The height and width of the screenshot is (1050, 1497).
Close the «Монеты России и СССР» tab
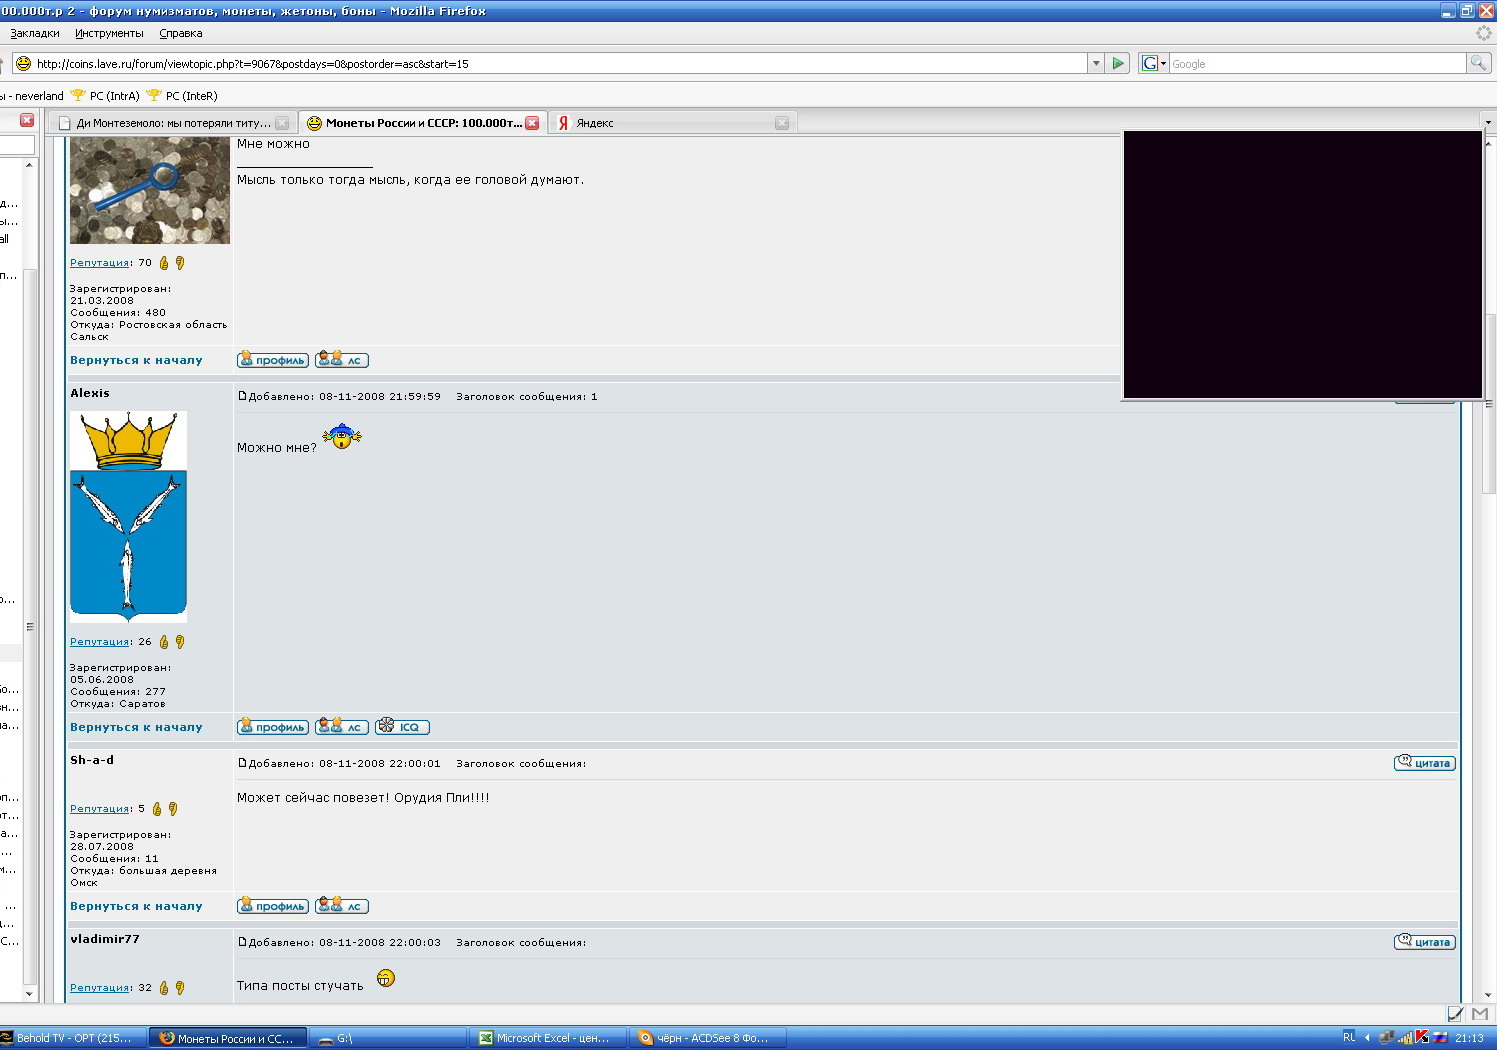coord(532,123)
